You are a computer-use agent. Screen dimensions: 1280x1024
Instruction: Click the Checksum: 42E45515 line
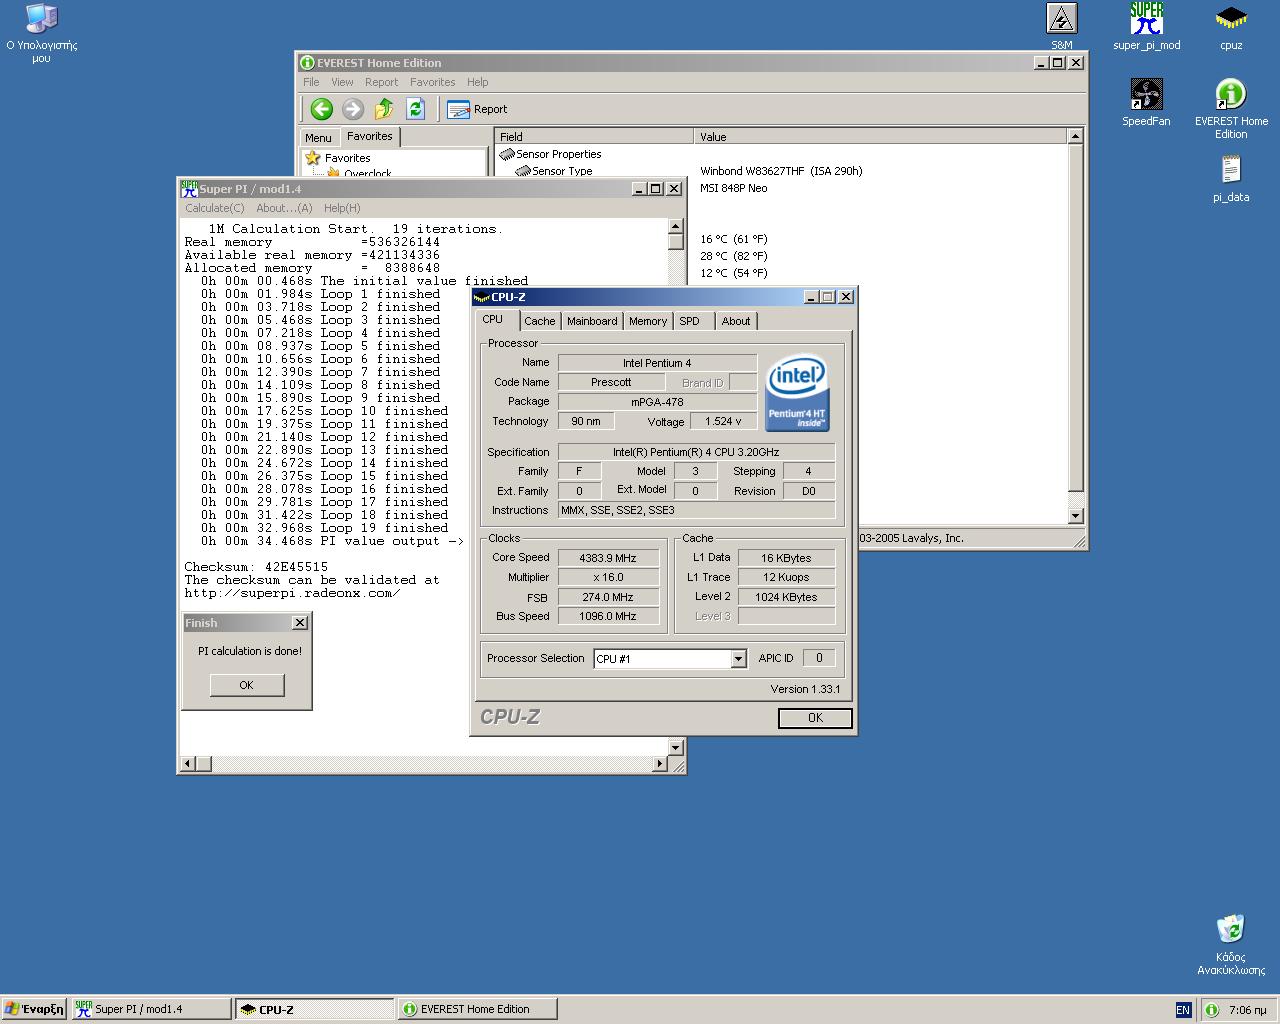(256, 567)
